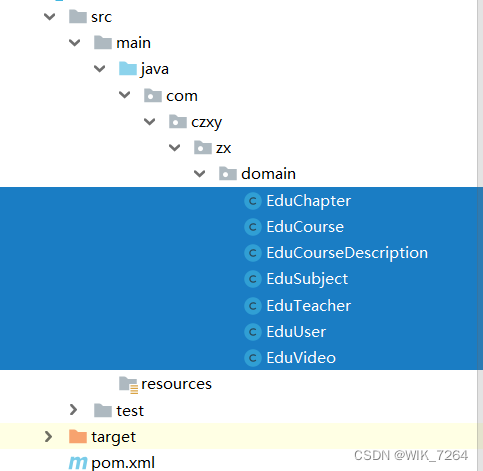Click the domain package icon
Viewport: 483px width, 471px height.
click(x=228, y=173)
